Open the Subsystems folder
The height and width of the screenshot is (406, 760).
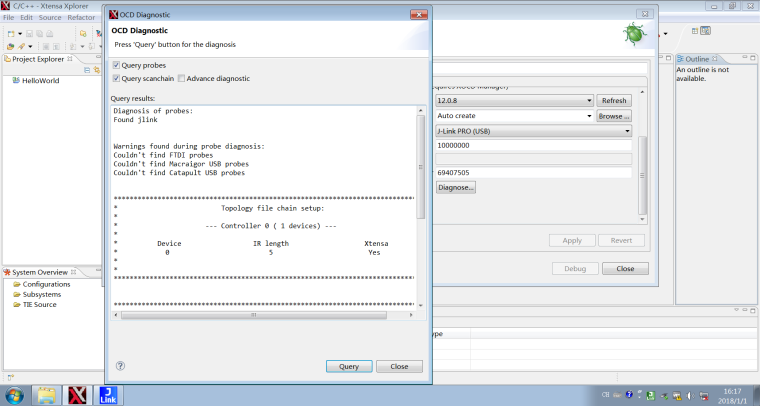click(37, 295)
